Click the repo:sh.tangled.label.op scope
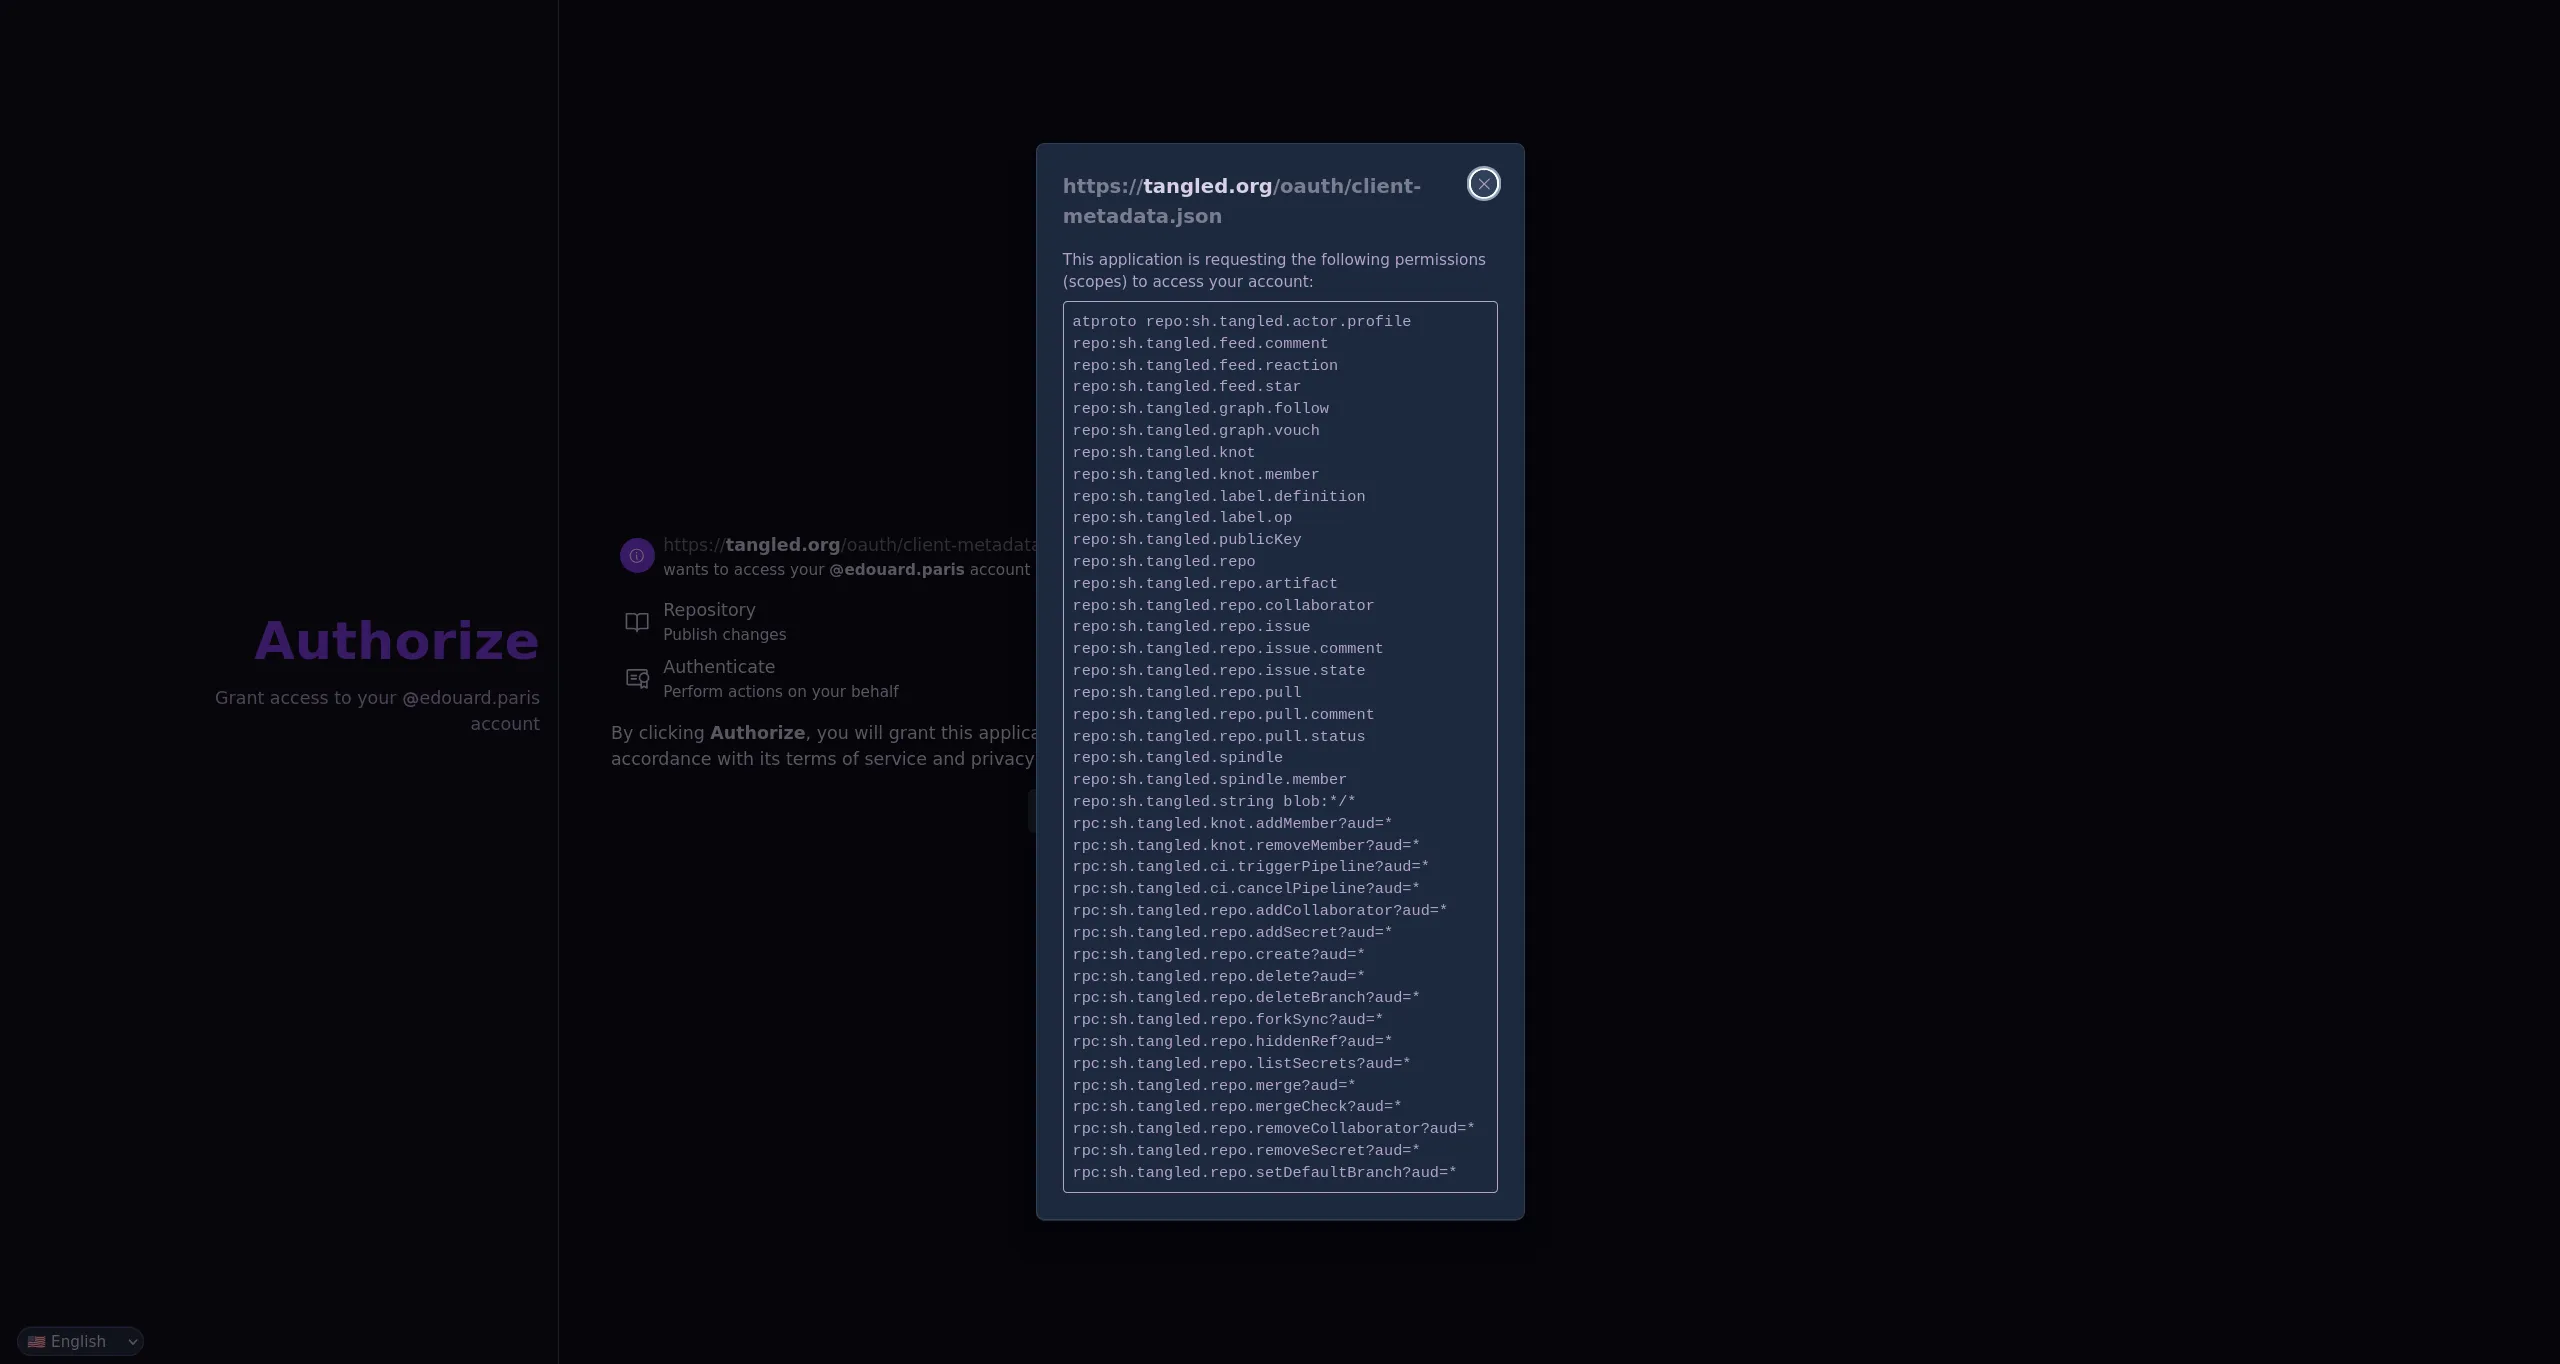Screen dimensions: 2560x1364 [1182, 517]
